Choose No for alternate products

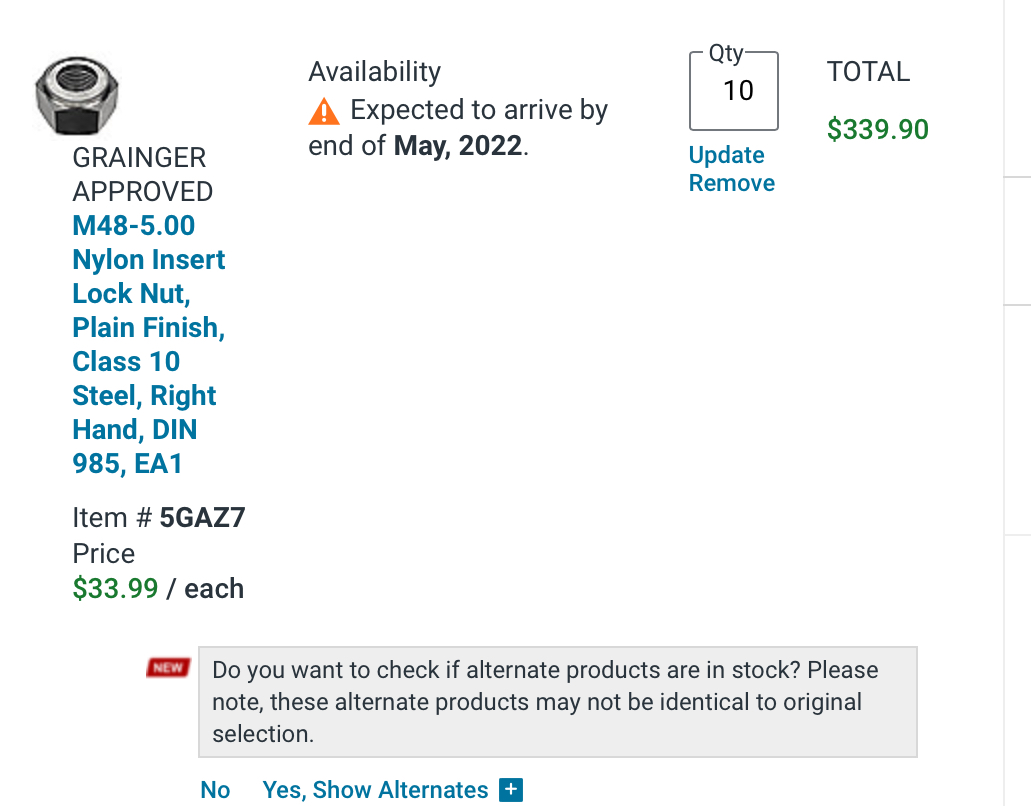(215, 790)
